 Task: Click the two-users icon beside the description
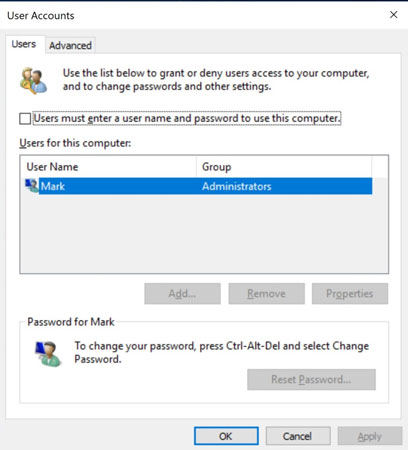point(33,81)
